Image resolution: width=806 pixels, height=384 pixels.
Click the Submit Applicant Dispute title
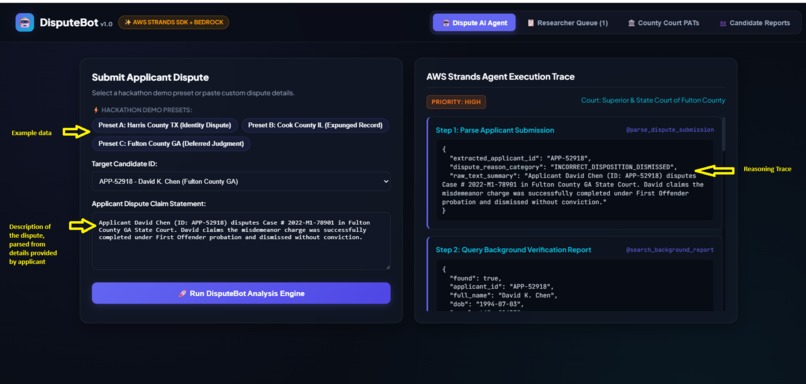tap(150, 78)
